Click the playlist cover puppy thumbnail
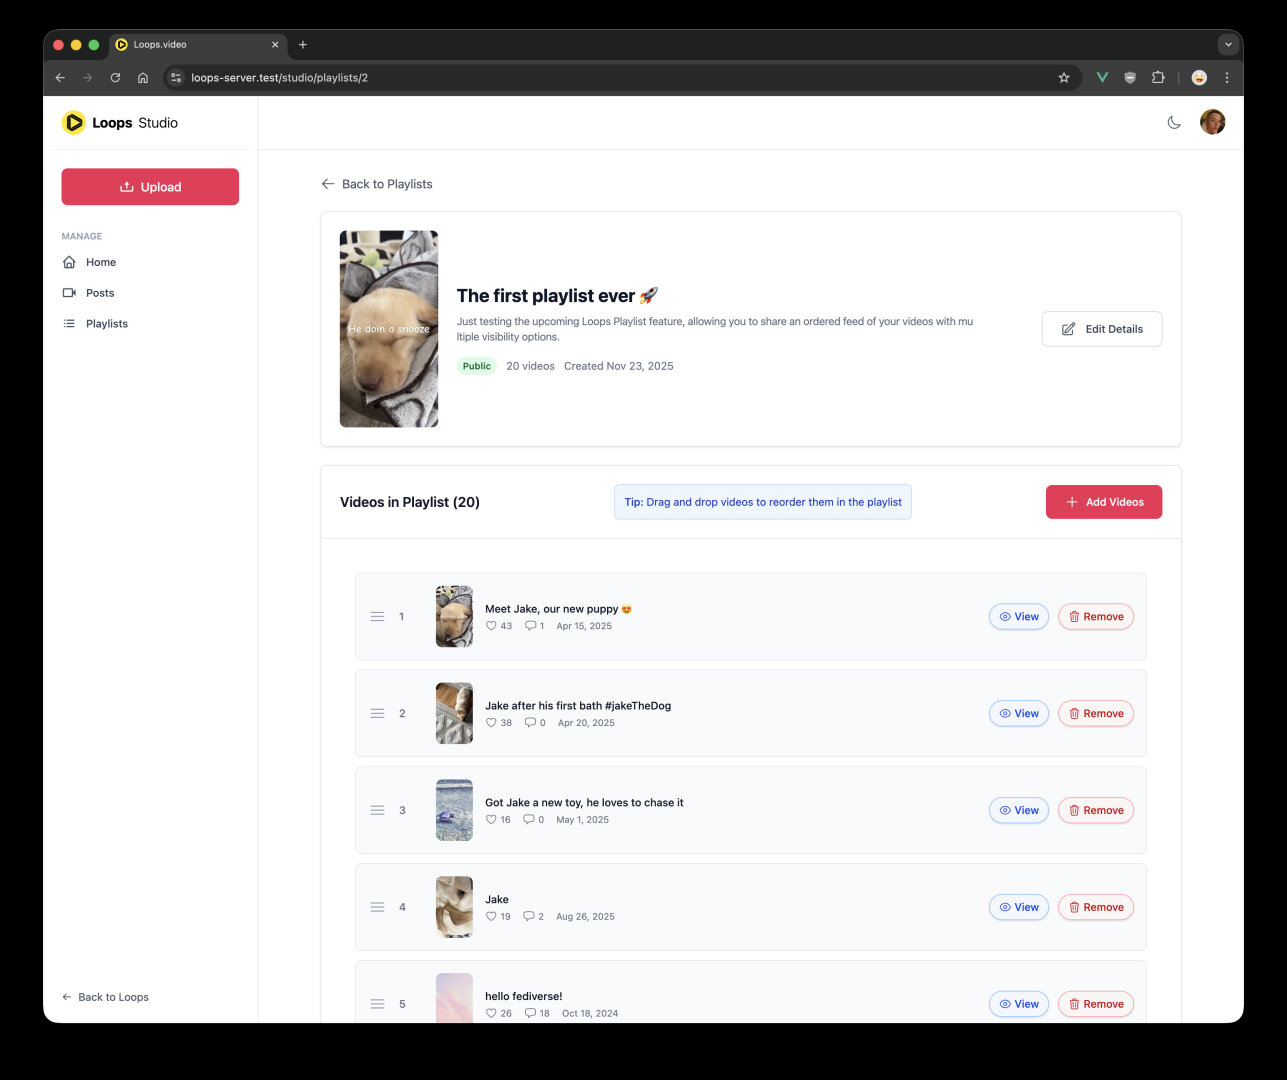The image size is (1287, 1080). [388, 329]
